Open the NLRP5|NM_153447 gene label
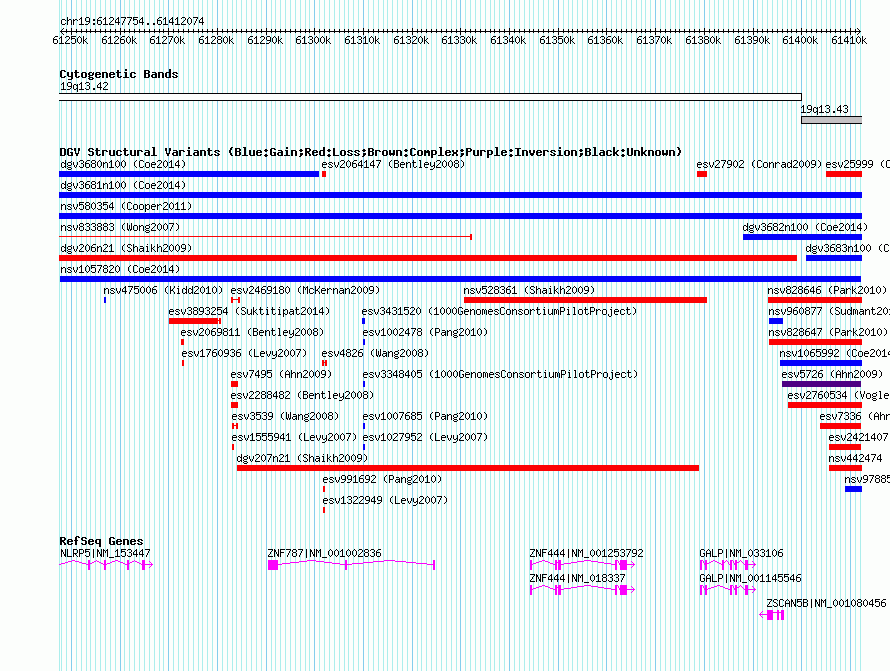This screenshot has height=671, width=890. point(105,553)
